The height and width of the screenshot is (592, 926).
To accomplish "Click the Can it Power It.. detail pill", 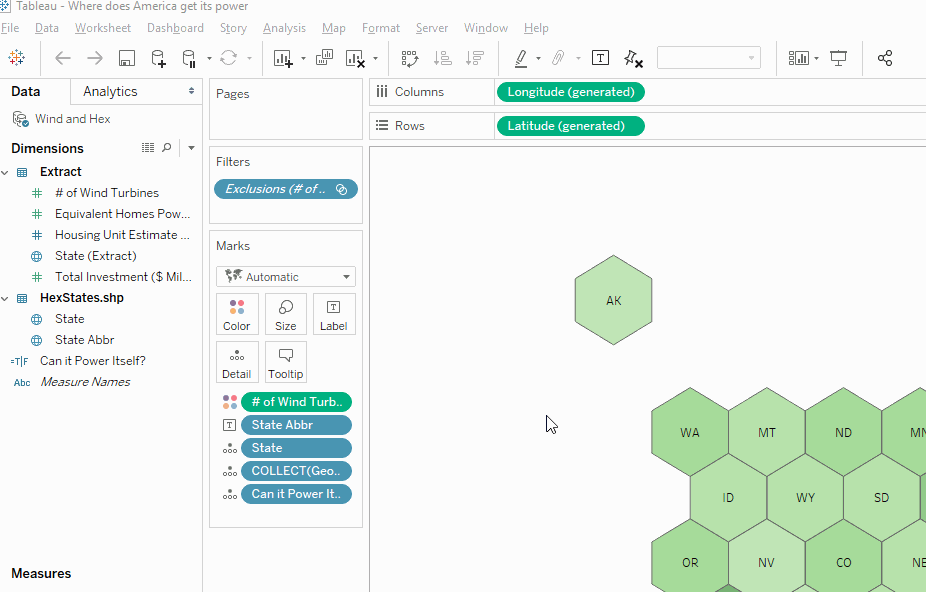I will 296,494.
